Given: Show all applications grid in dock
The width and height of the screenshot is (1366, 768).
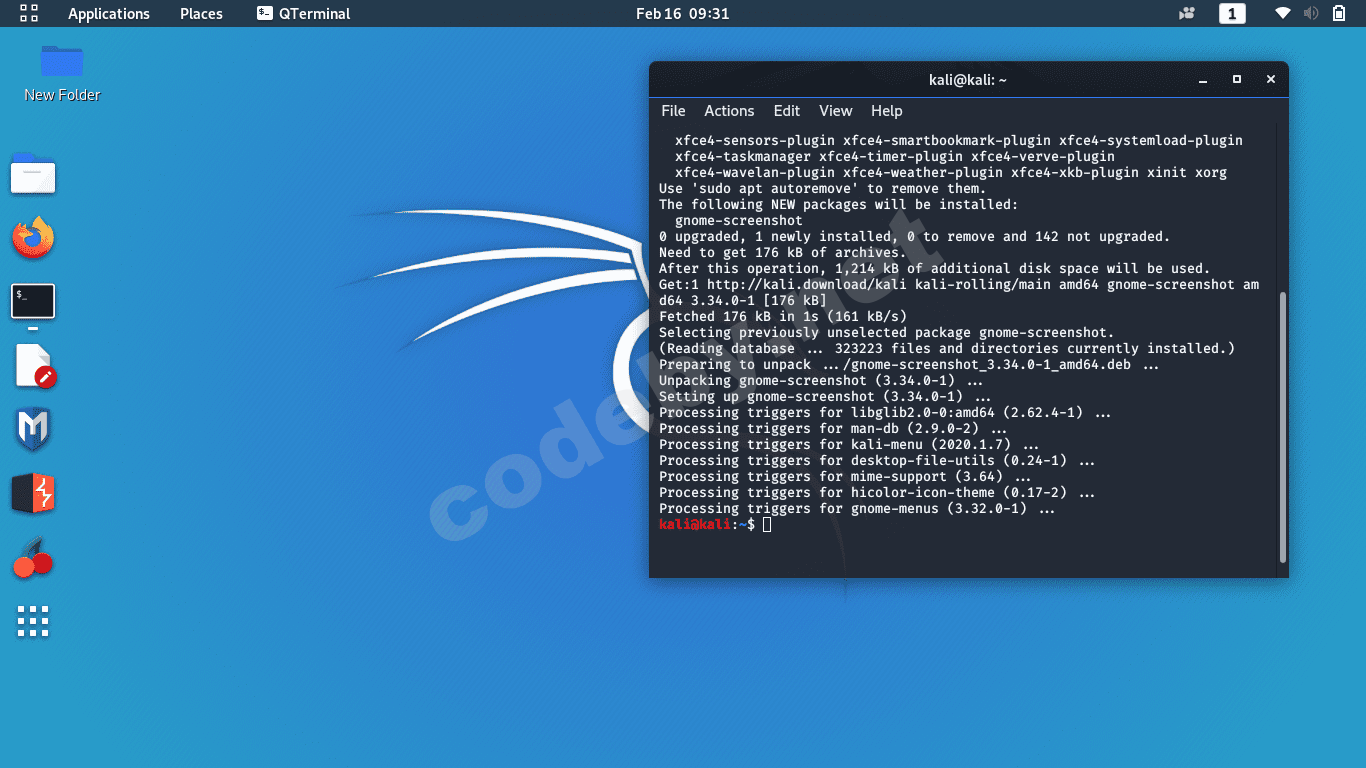Looking at the screenshot, I should click(x=33, y=621).
